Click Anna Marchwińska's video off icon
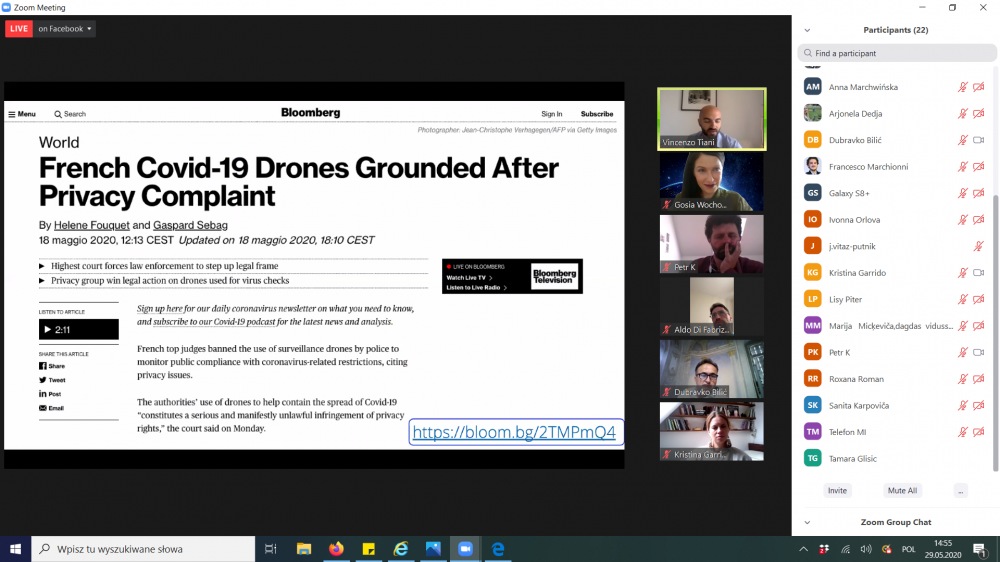The width and height of the screenshot is (1000, 562). click(x=978, y=87)
